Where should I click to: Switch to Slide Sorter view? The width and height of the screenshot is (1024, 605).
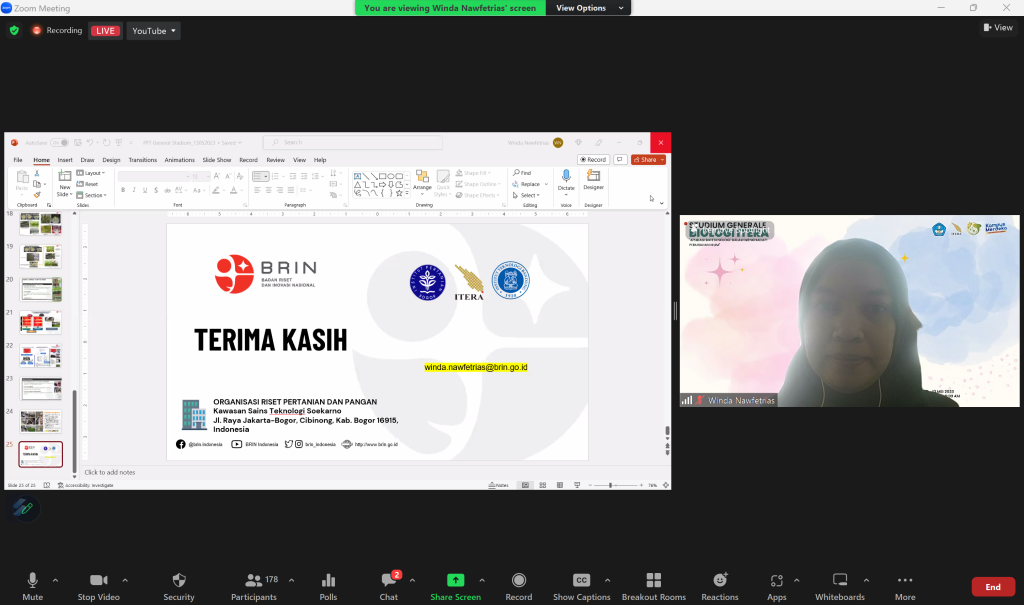(543, 485)
